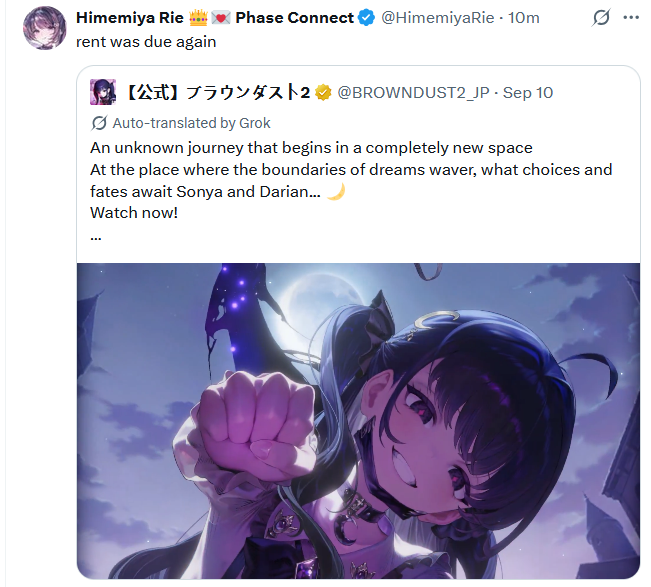Viewport: 651px width, 587px height.
Task: Click the Himemiya Rie display name
Action: tap(130, 17)
